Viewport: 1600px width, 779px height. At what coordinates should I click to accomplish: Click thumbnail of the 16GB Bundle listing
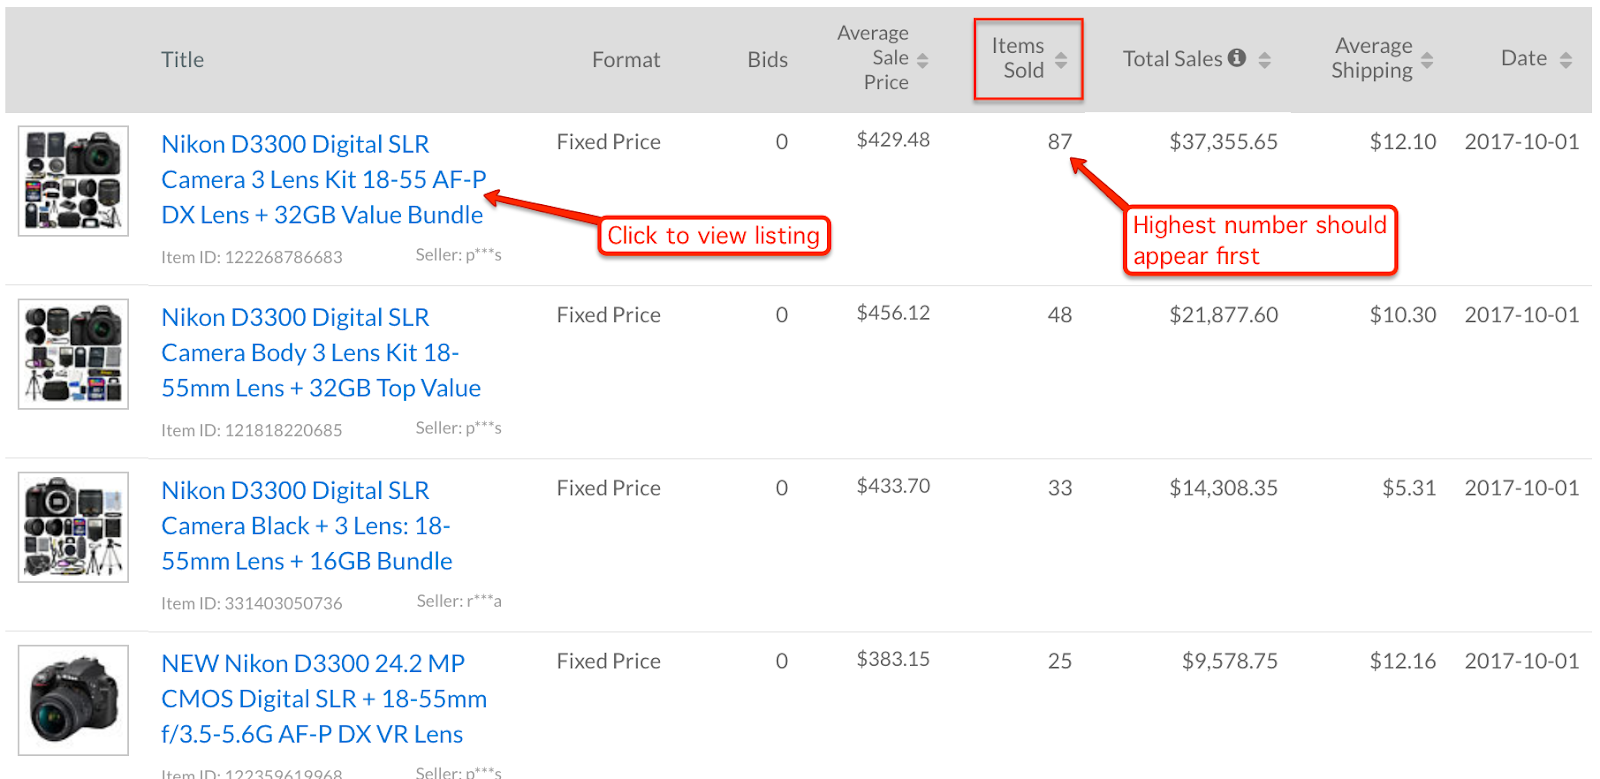point(73,527)
